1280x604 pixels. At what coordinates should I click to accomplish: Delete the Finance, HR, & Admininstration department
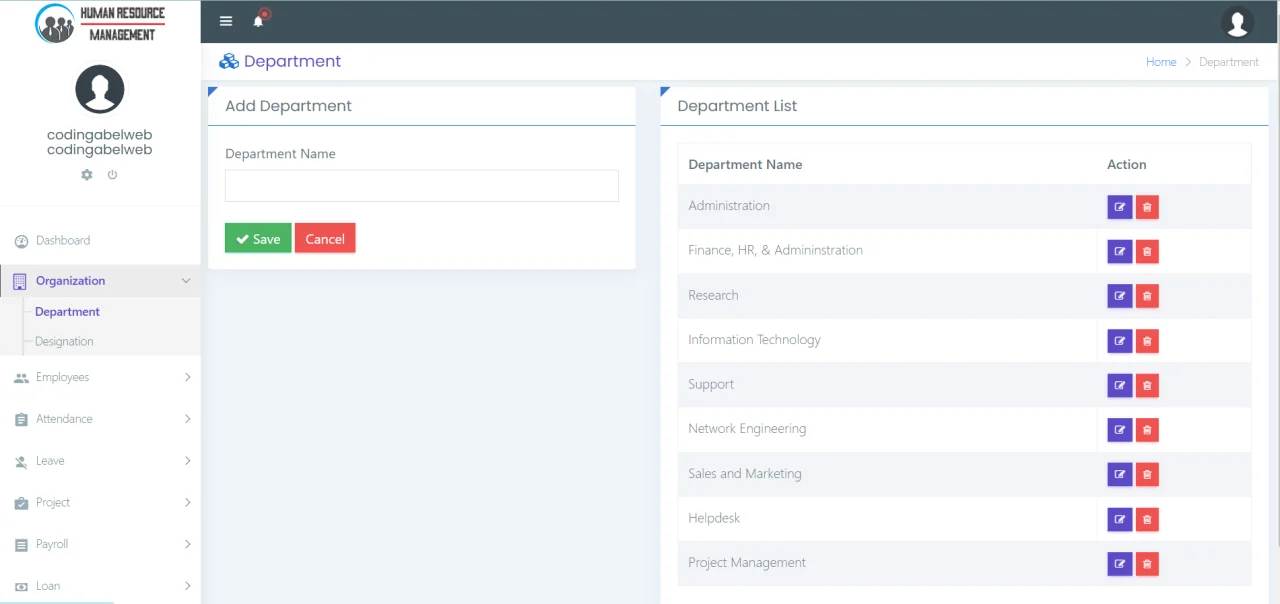[1147, 251]
